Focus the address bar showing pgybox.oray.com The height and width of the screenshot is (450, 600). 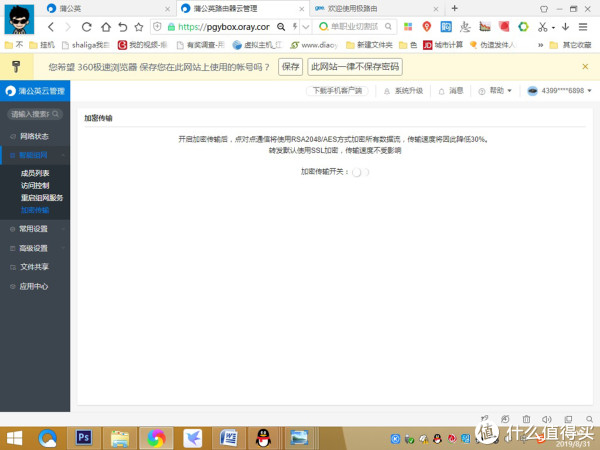click(224, 27)
